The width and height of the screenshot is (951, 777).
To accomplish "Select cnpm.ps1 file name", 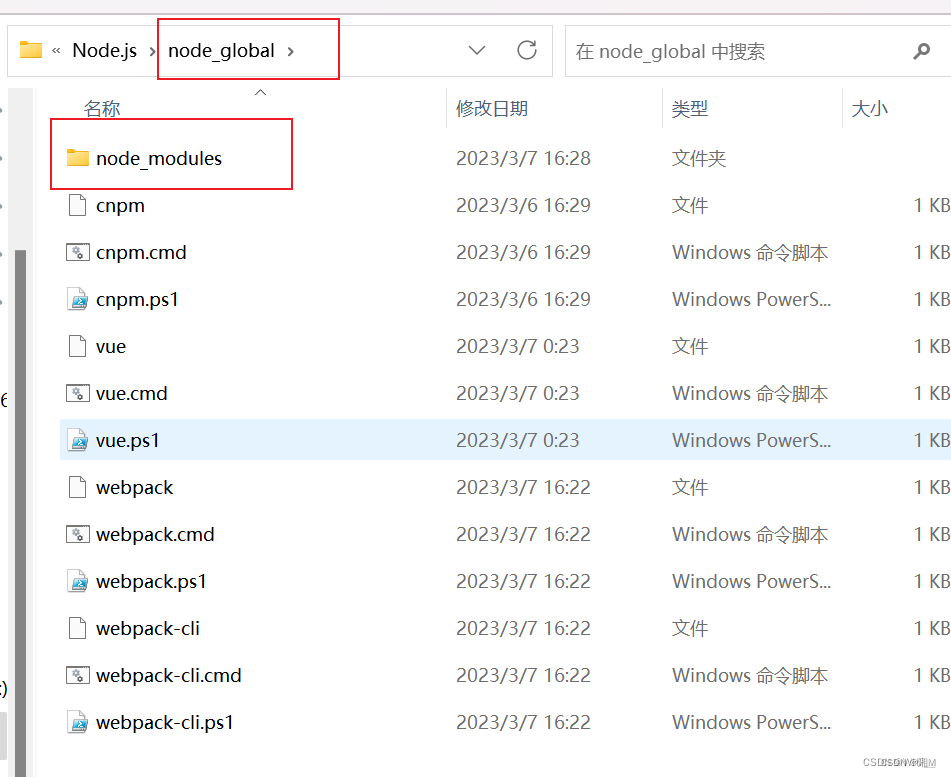I will [x=137, y=300].
